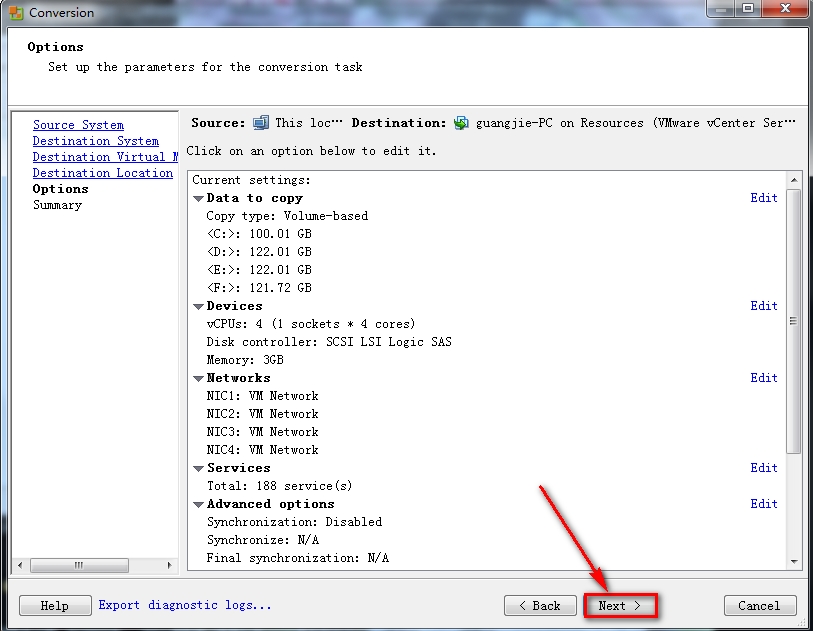813x631 pixels.
Task: Collapse the Advanced options section
Action: tap(198, 504)
